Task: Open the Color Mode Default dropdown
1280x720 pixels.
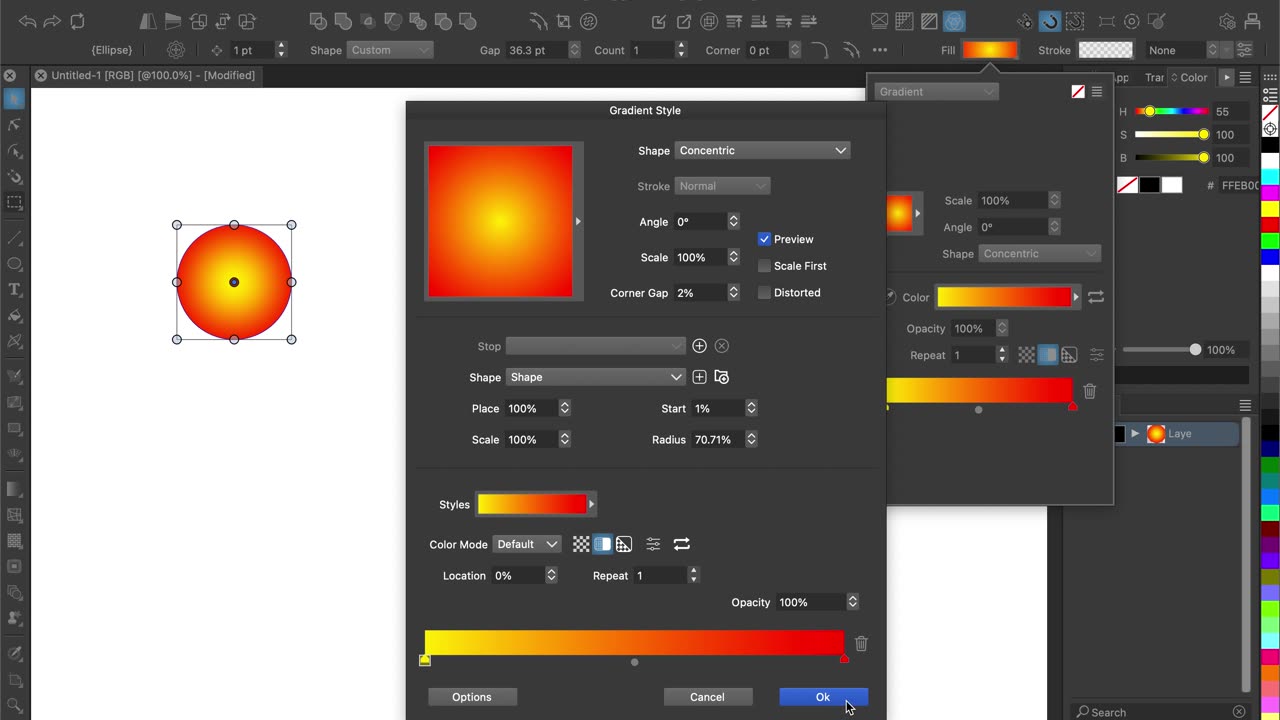Action: click(527, 544)
